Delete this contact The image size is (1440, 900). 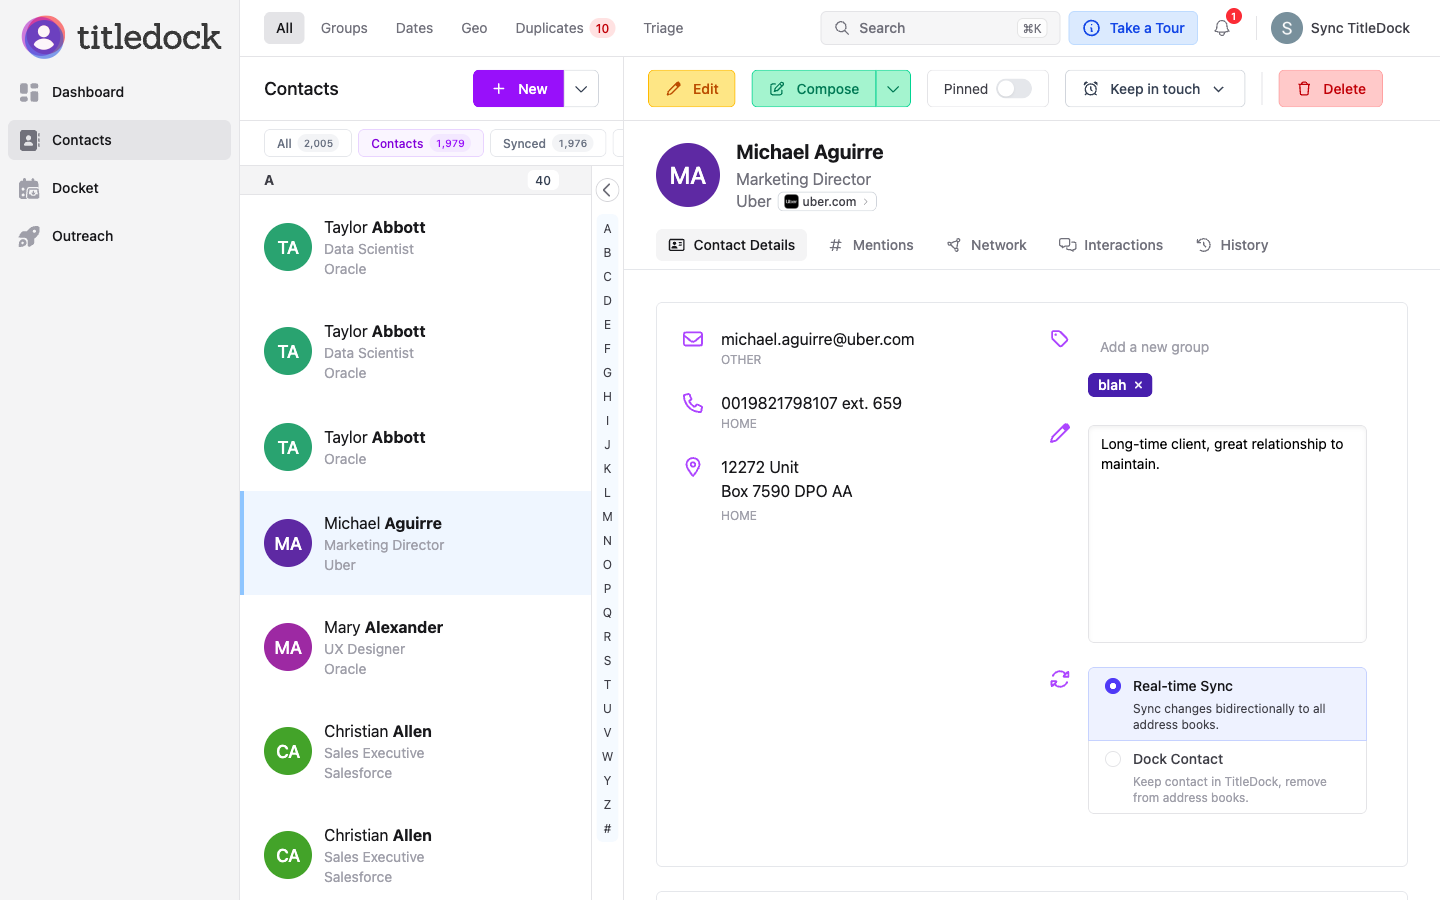tap(1330, 89)
